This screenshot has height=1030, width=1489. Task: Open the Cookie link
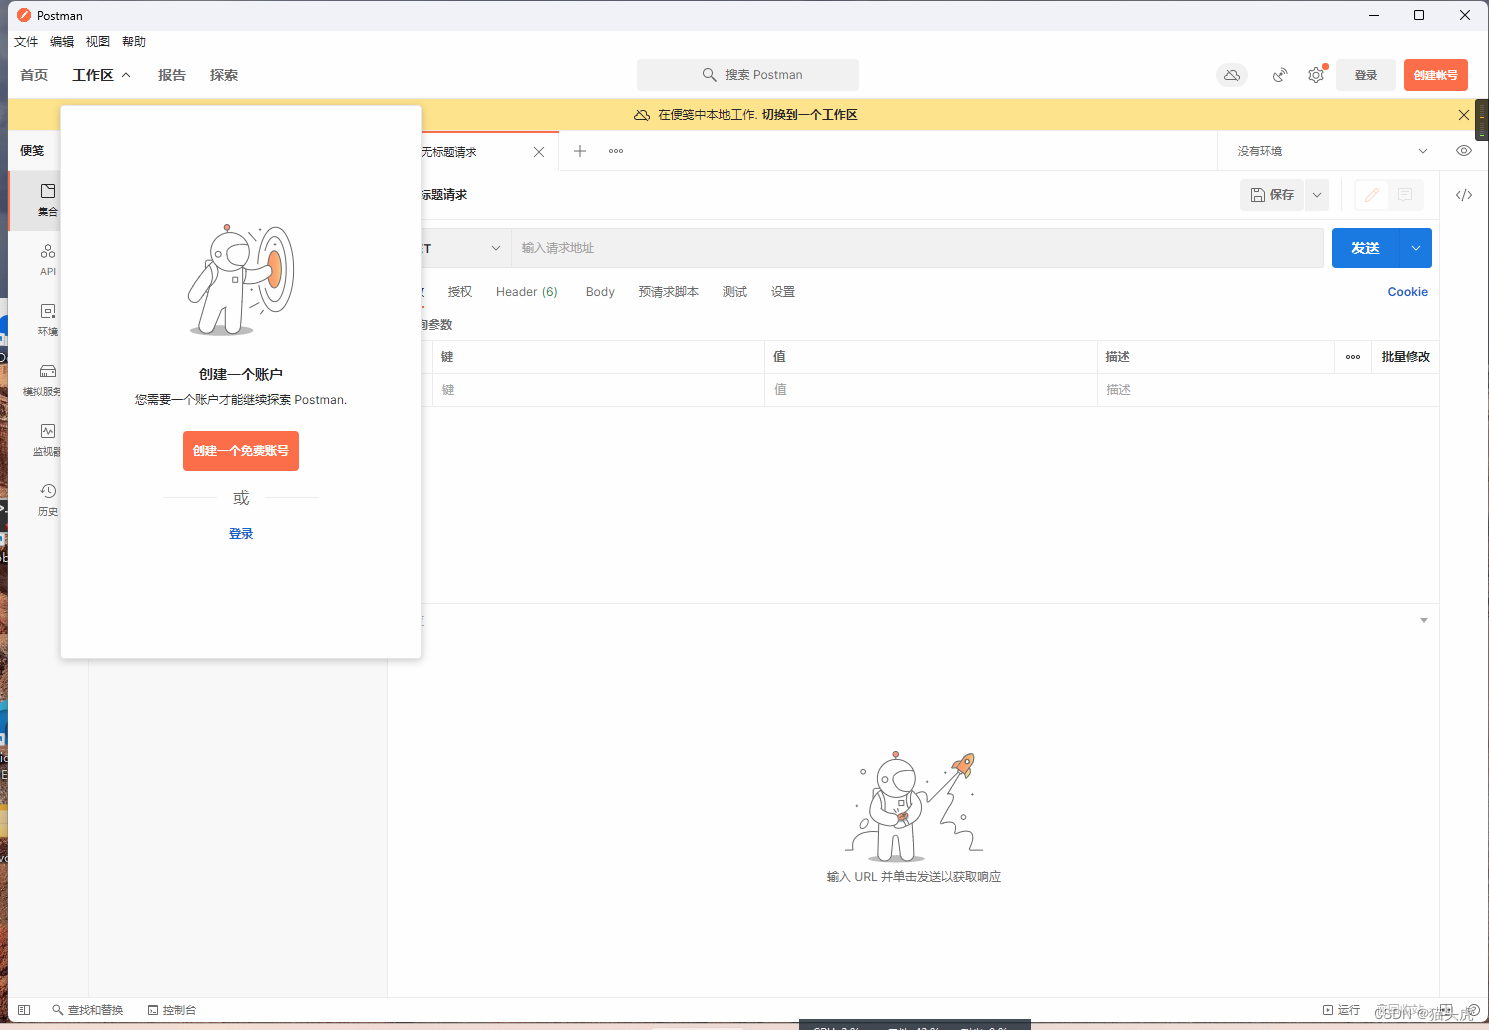click(1408, 292)
